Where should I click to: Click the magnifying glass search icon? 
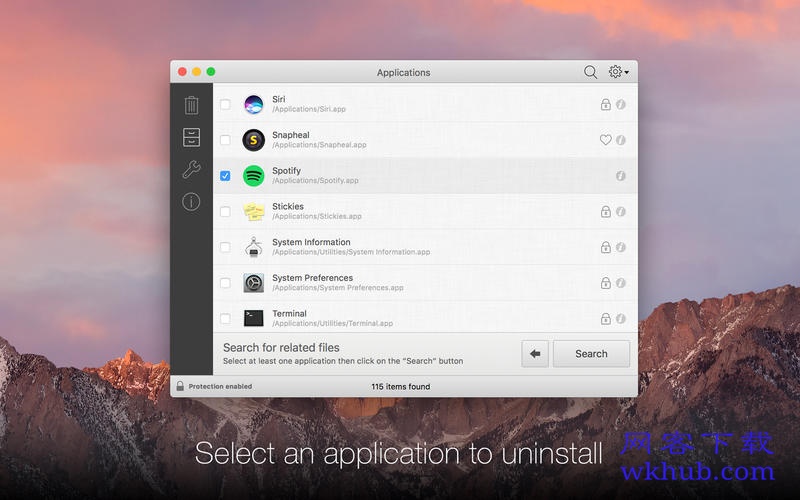590,72
